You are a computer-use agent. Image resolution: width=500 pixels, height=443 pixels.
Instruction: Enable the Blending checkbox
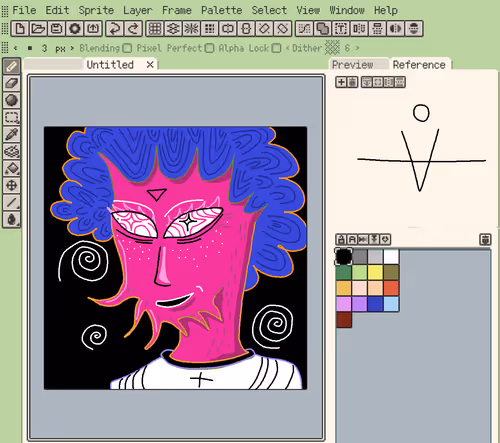[127, 48]
